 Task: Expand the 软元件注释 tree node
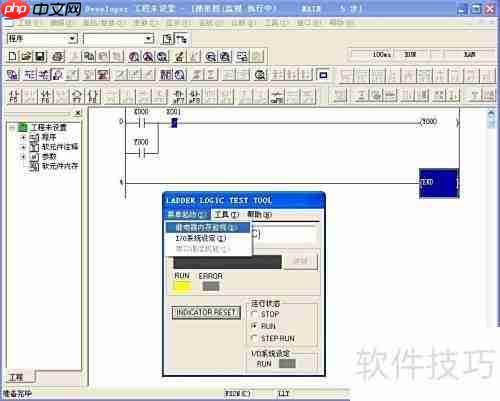[x=23, y=147]
